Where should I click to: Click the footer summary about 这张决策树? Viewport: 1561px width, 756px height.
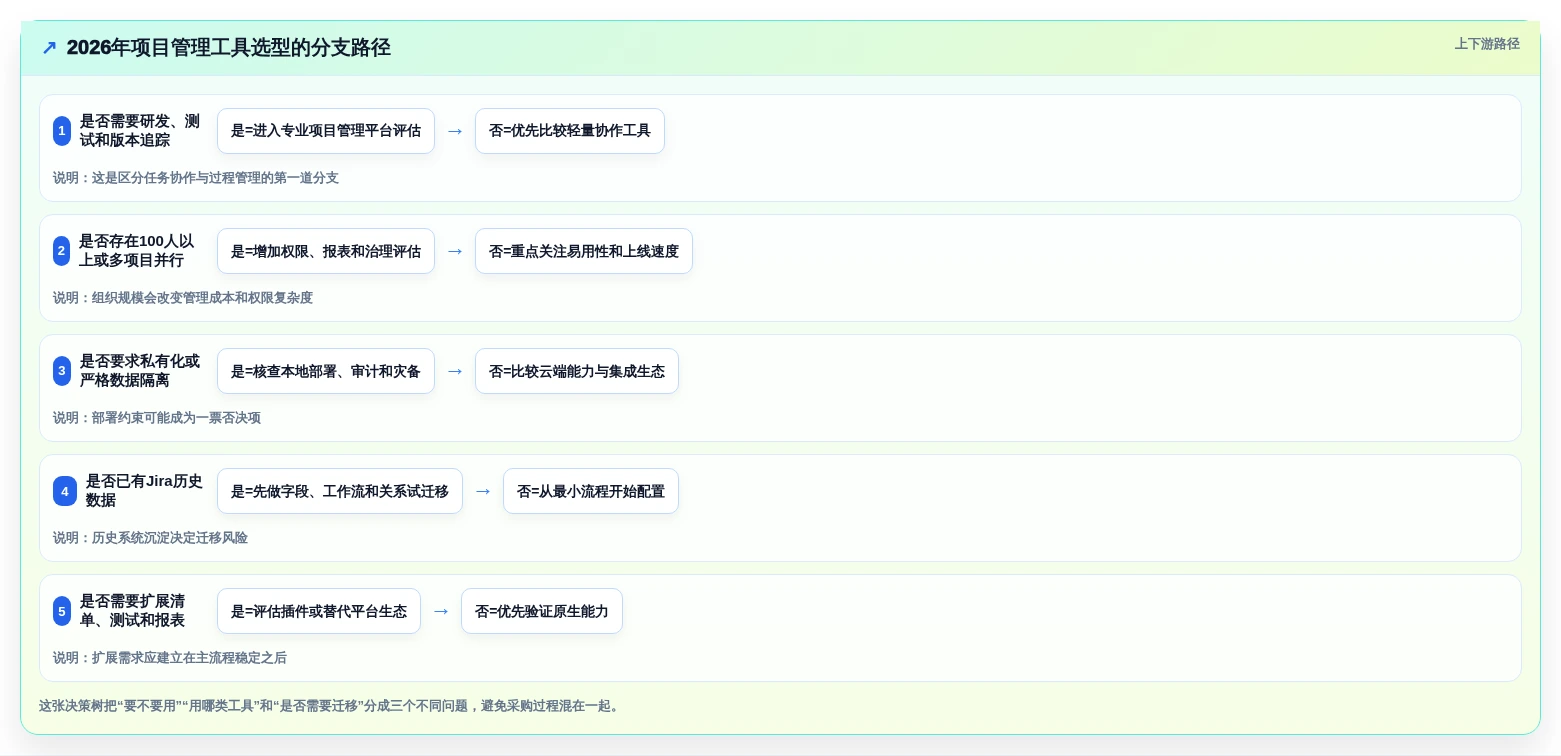click(x=331, y=706)
